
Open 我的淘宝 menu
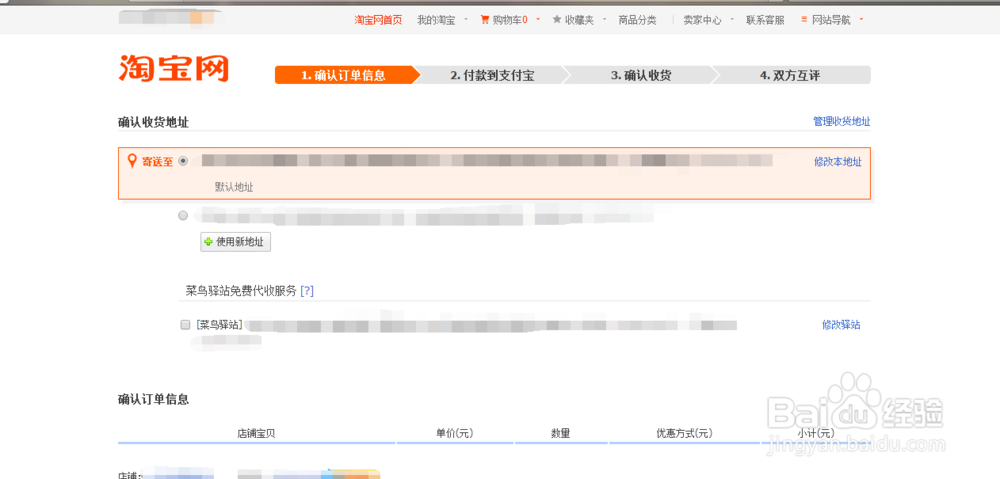coord(436,20)
